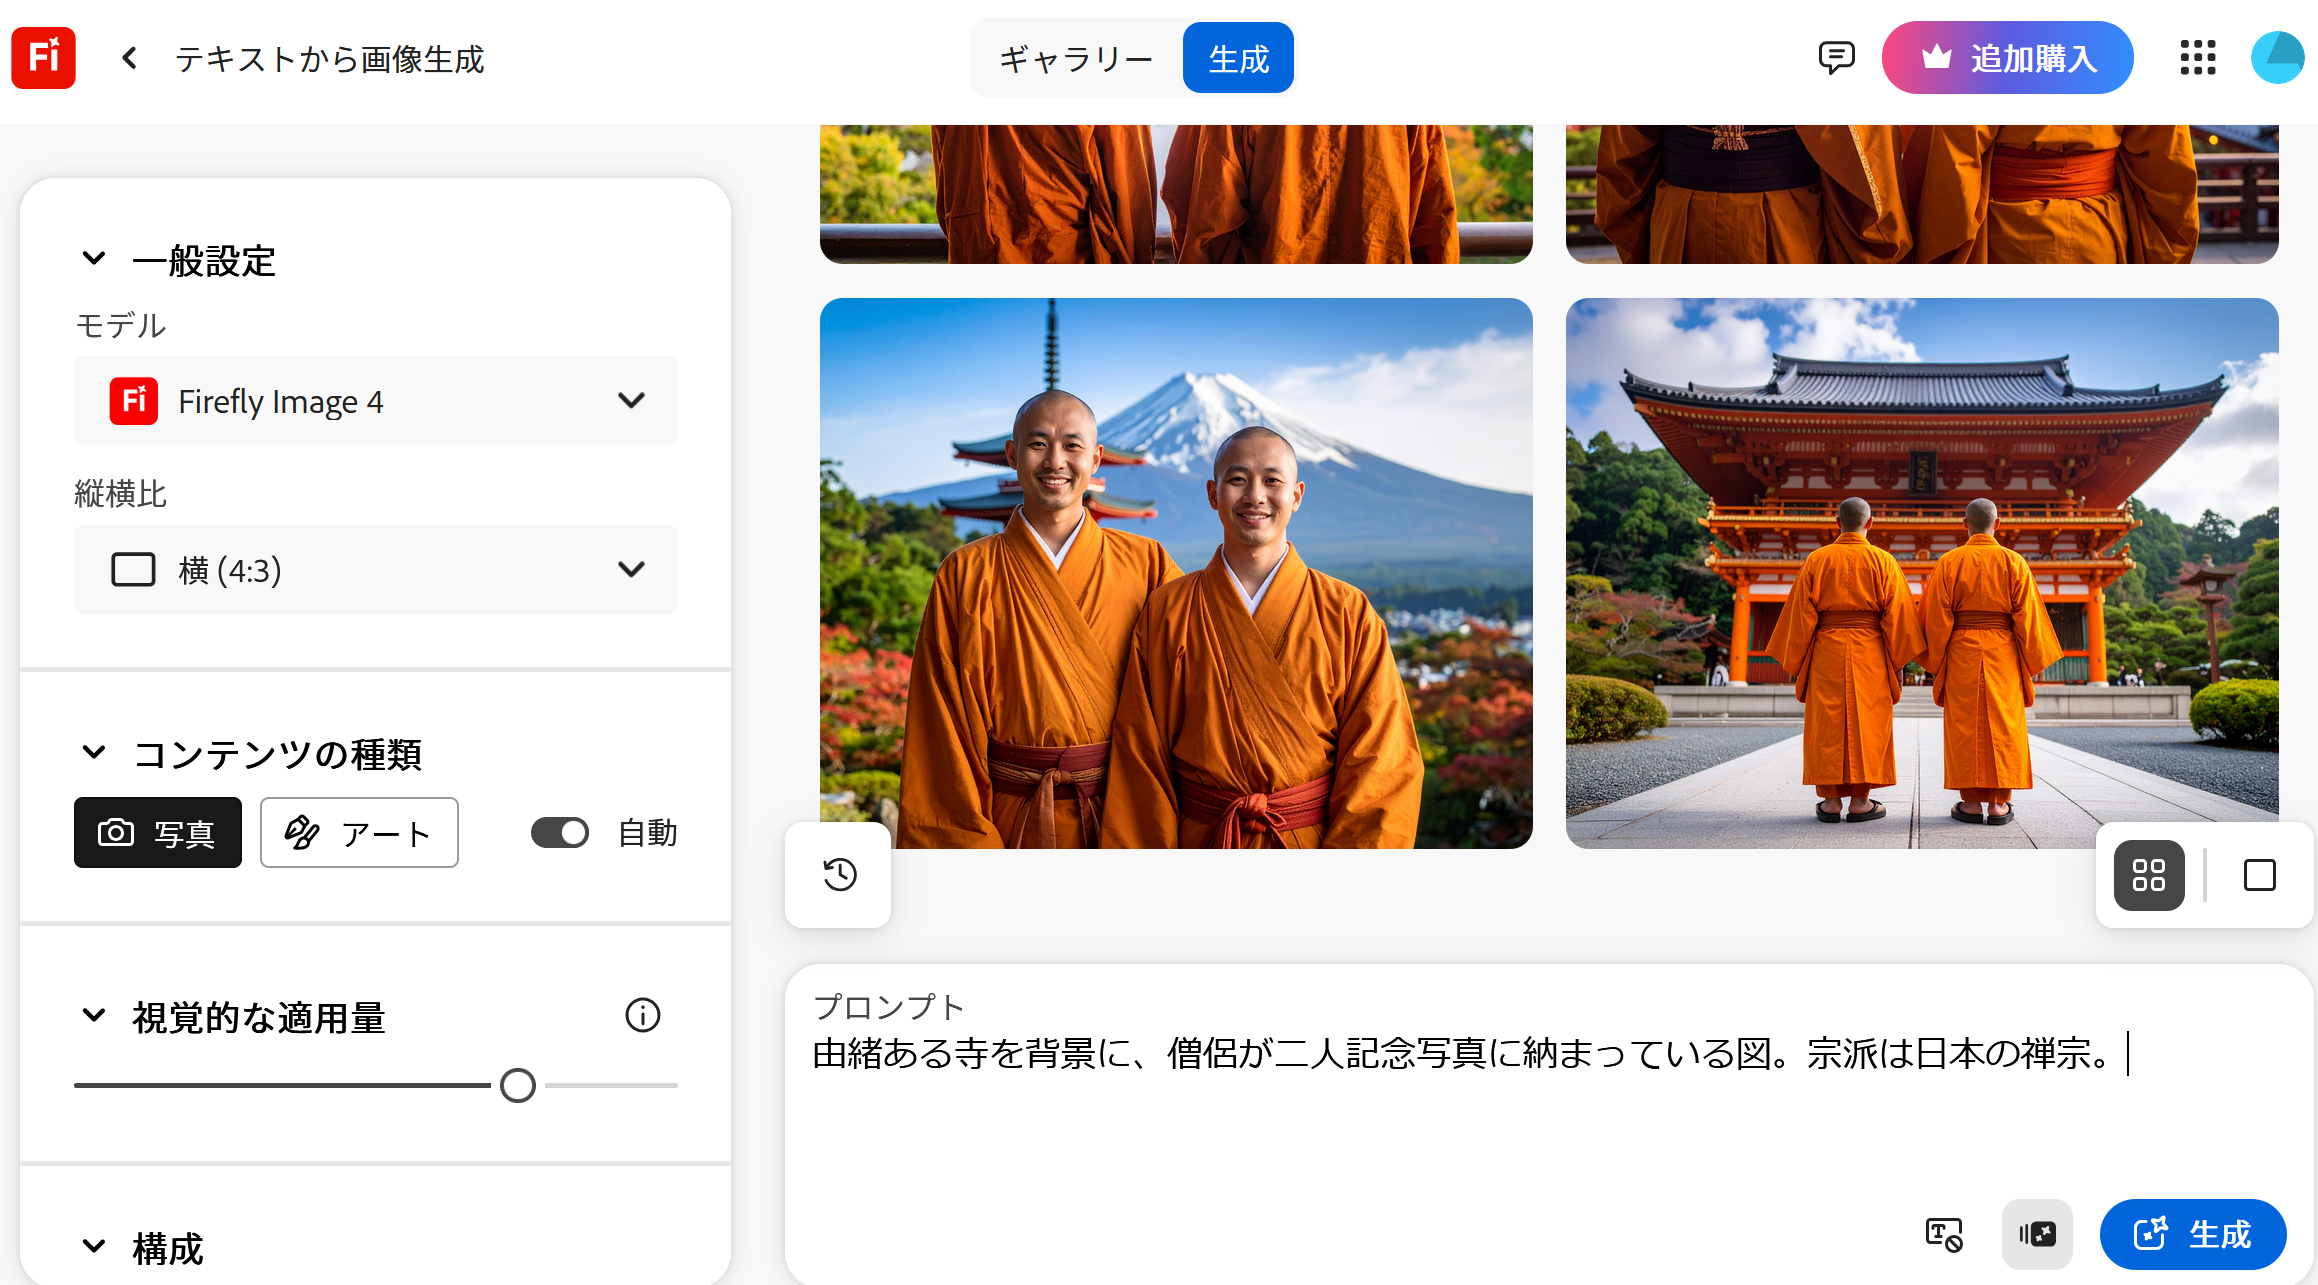The height and width of the screenshot is (1285, 2318).
Task: Select the partially visible top-right monk image
Action: tap(1922, 194)
